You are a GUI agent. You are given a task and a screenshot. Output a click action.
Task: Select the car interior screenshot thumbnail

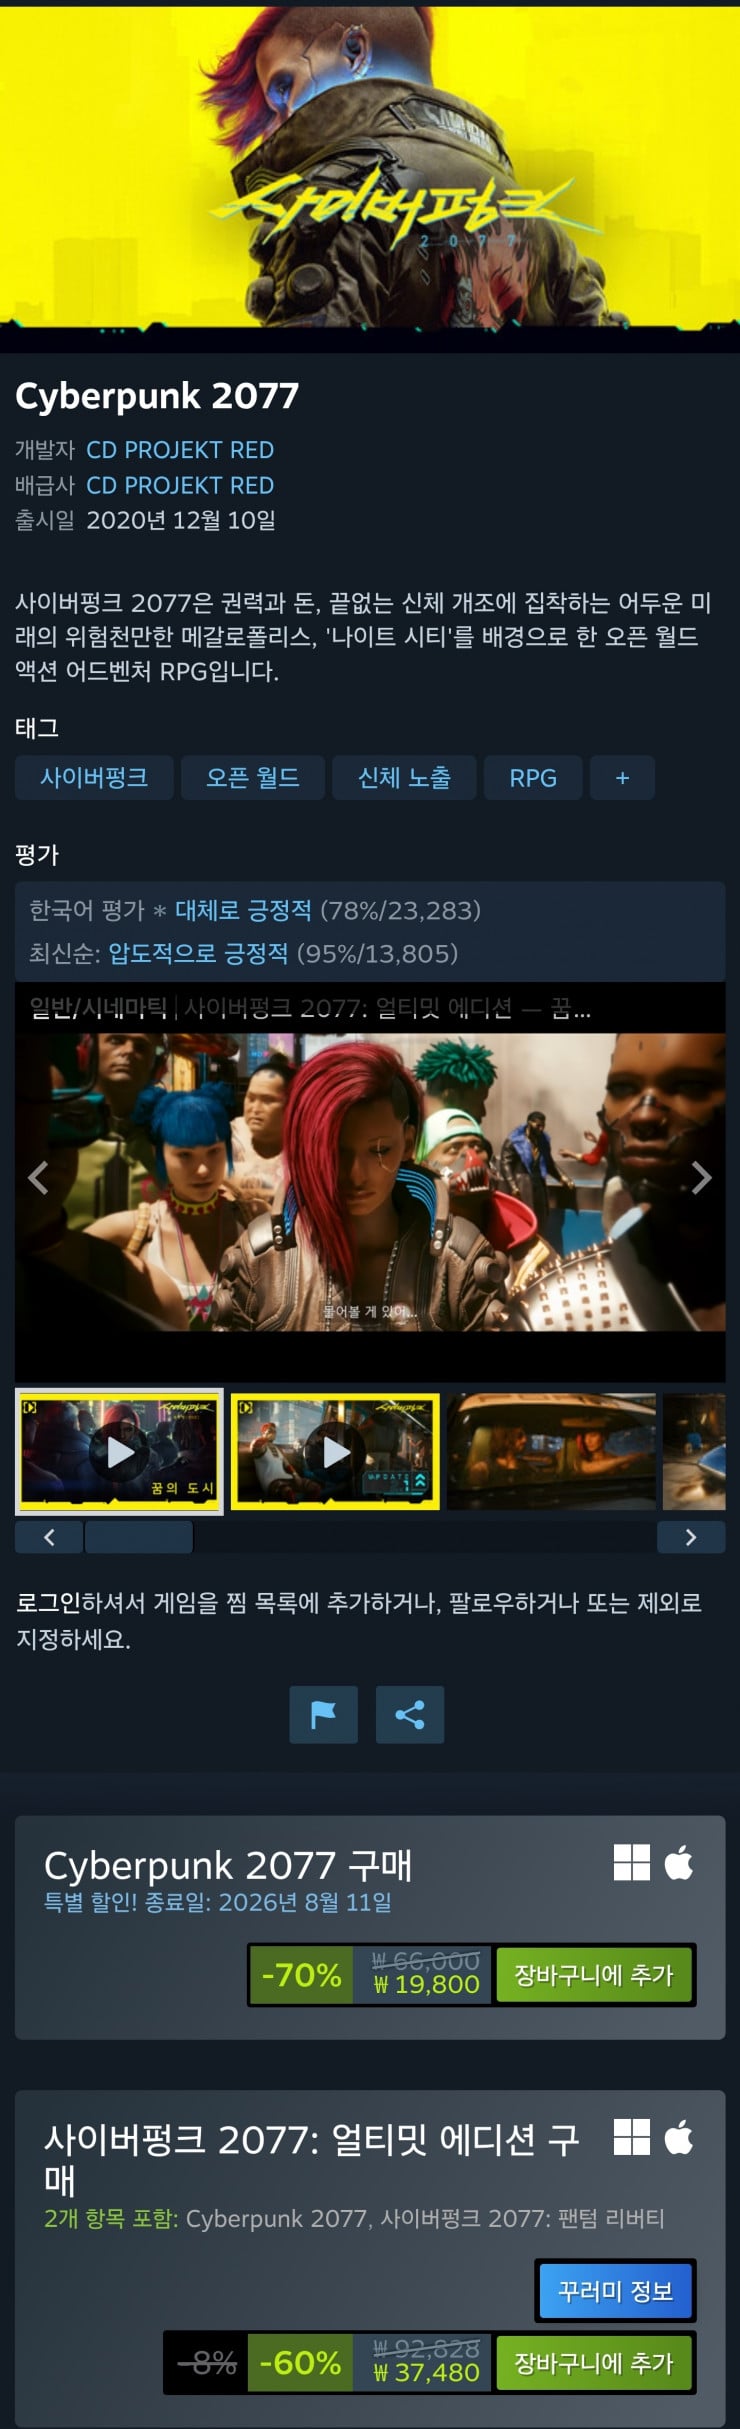point(551,1451)
